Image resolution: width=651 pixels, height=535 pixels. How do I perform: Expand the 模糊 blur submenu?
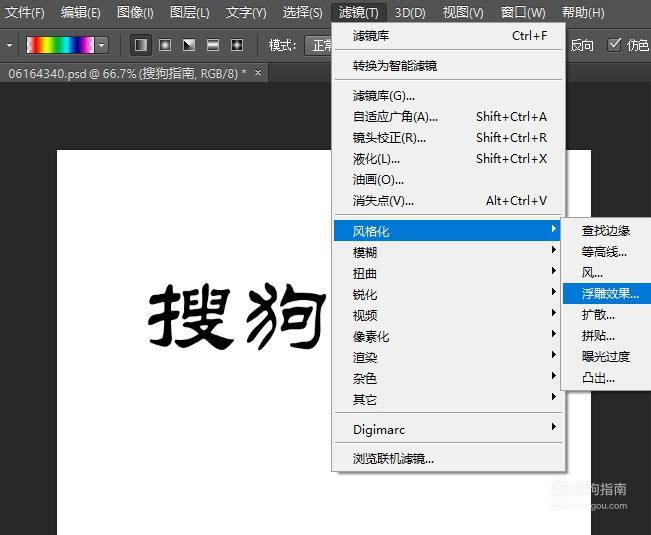coord(448,252)
